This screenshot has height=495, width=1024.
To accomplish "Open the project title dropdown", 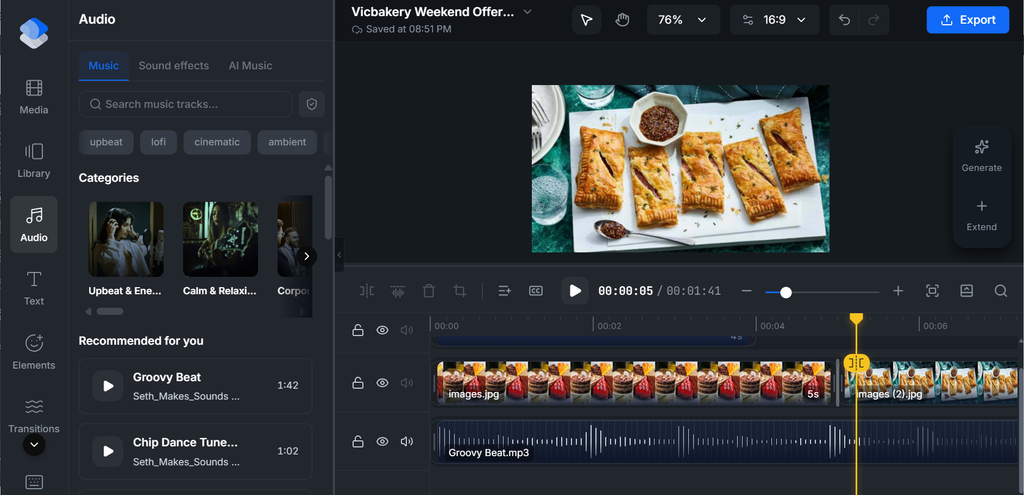I will coord(528,12).
